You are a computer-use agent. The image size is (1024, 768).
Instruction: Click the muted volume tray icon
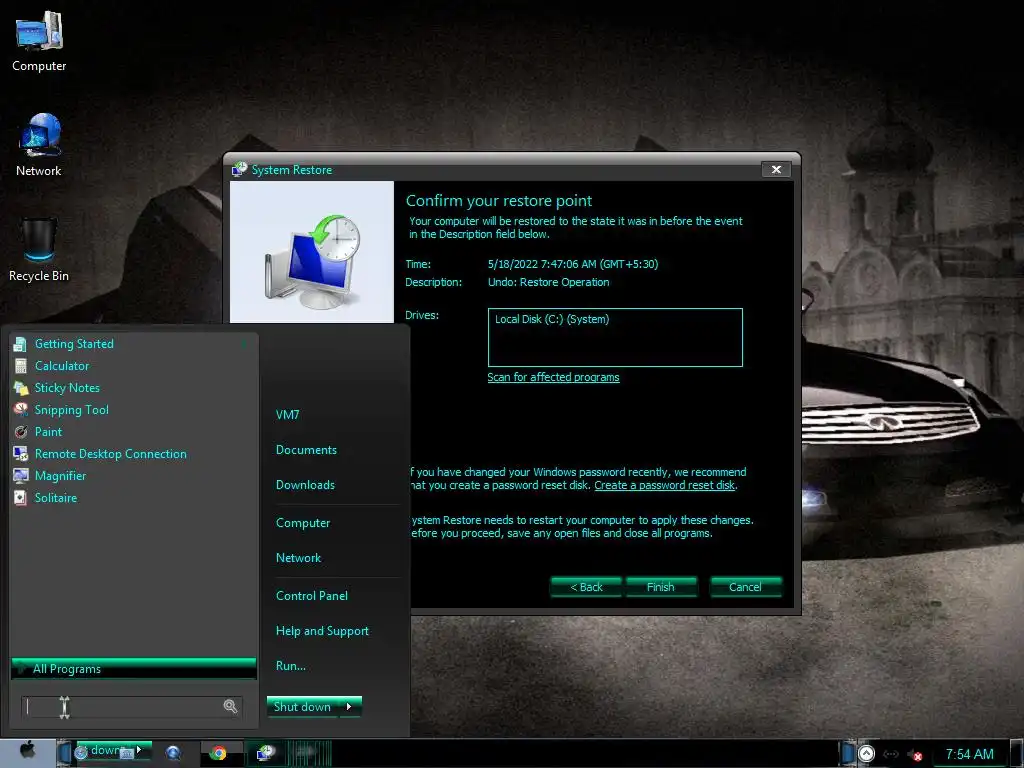[x=914, y=755]
